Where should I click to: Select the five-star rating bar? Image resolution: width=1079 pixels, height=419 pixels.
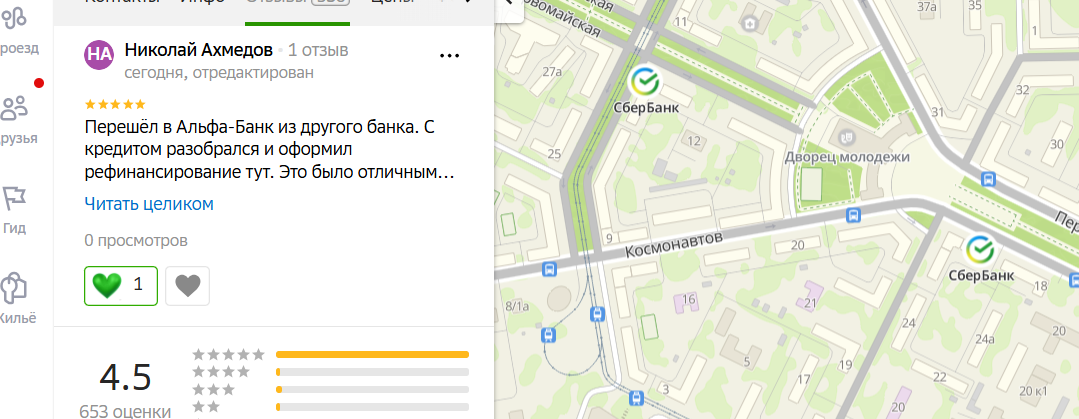[x=372, y=354]
